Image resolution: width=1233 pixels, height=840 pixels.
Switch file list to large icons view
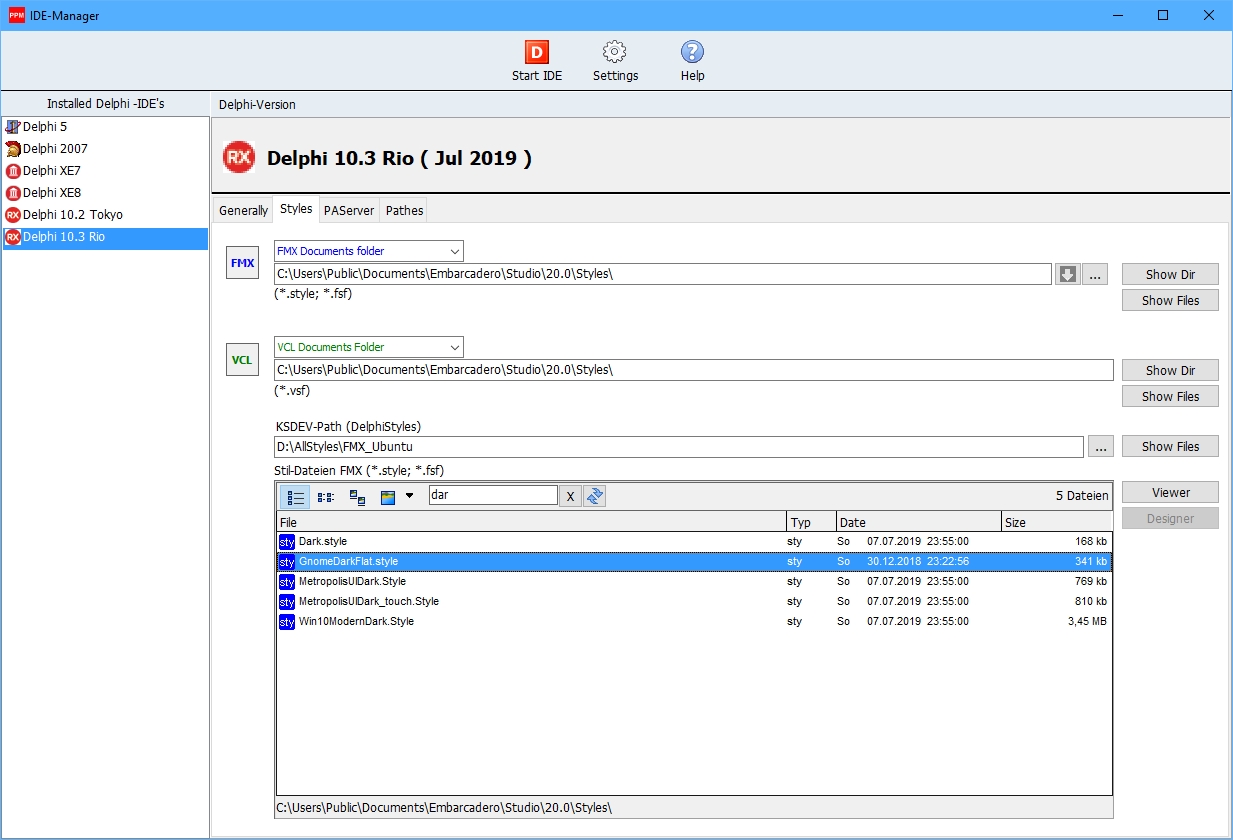click(357, 496)
